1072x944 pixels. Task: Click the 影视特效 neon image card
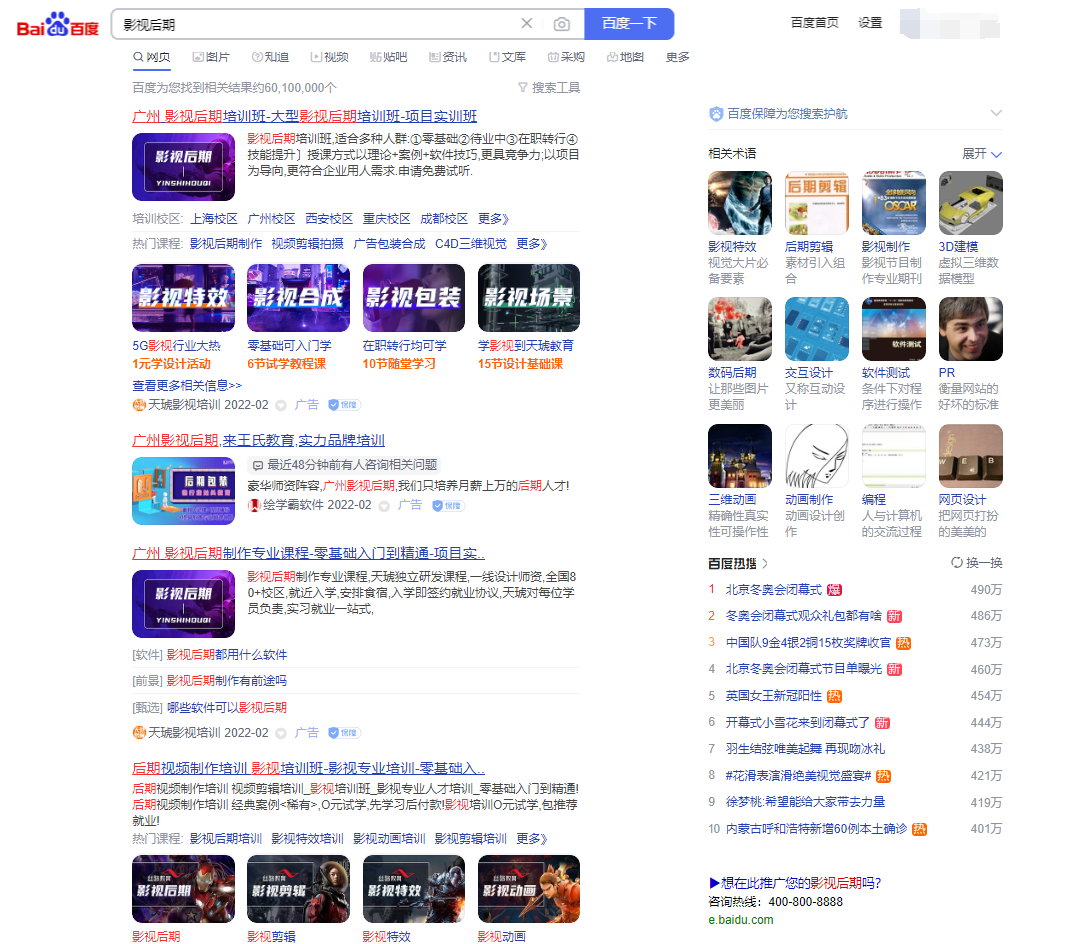[183, 298]
